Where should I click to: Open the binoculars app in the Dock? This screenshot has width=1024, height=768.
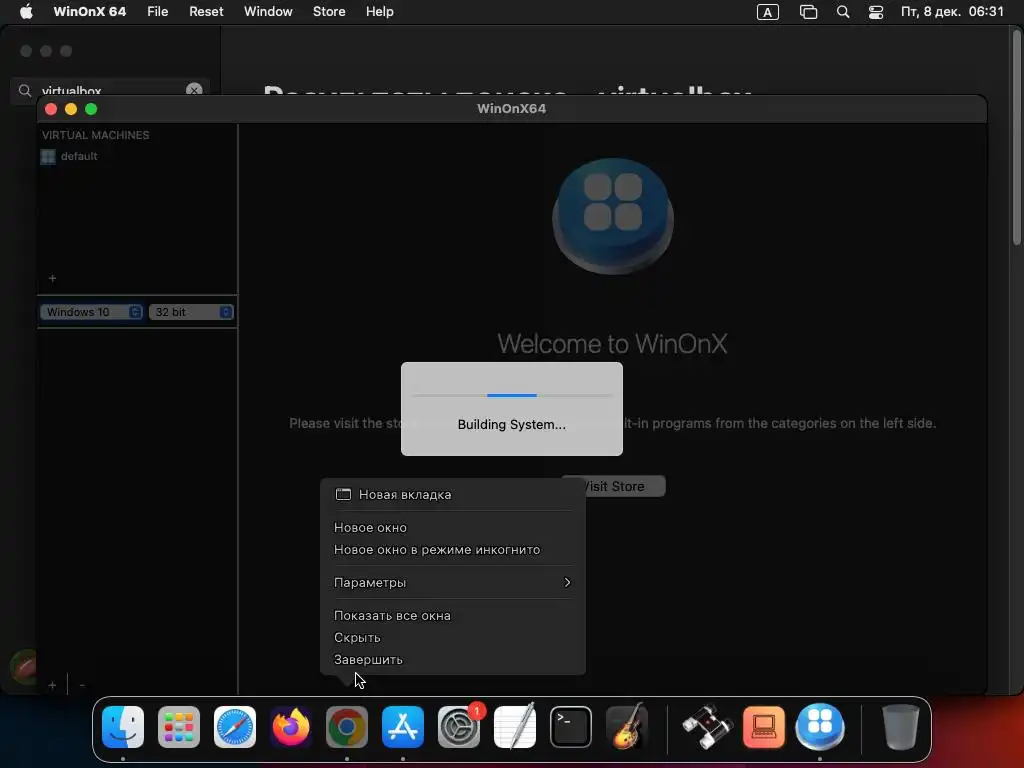pos(707,727)
